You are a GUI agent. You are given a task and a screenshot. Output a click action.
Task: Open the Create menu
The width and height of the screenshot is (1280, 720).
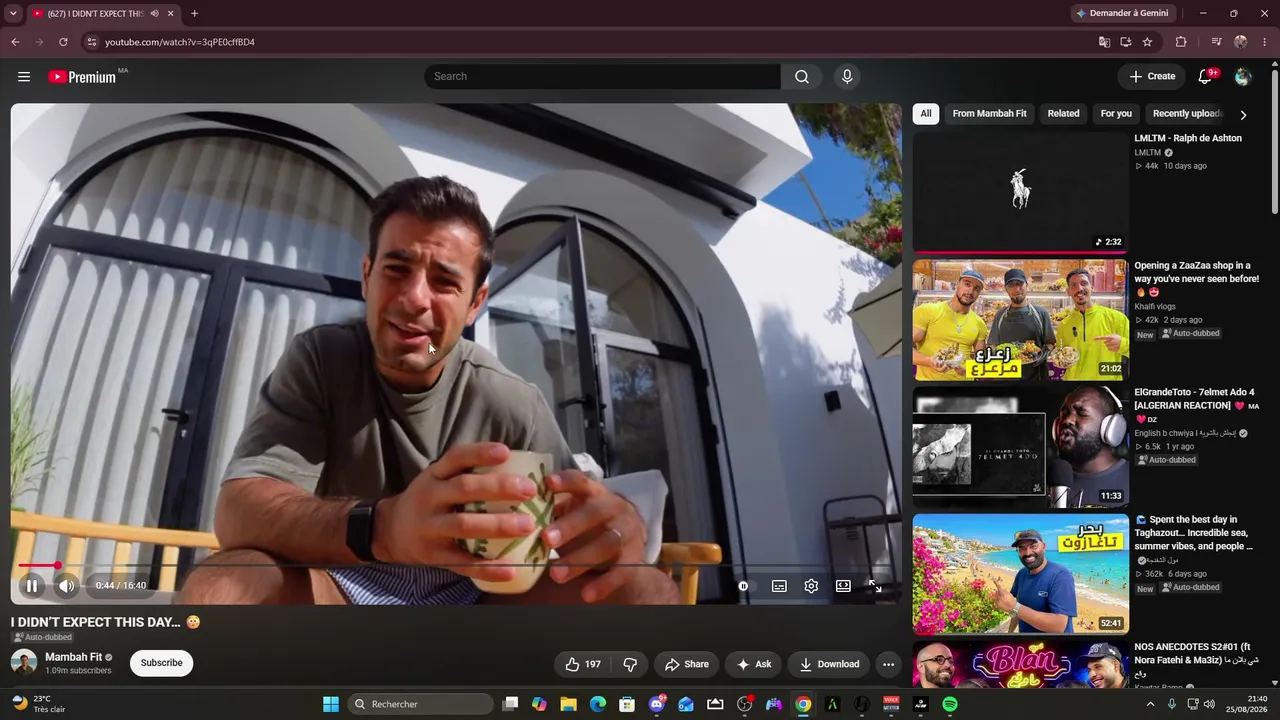(1152, 77)
